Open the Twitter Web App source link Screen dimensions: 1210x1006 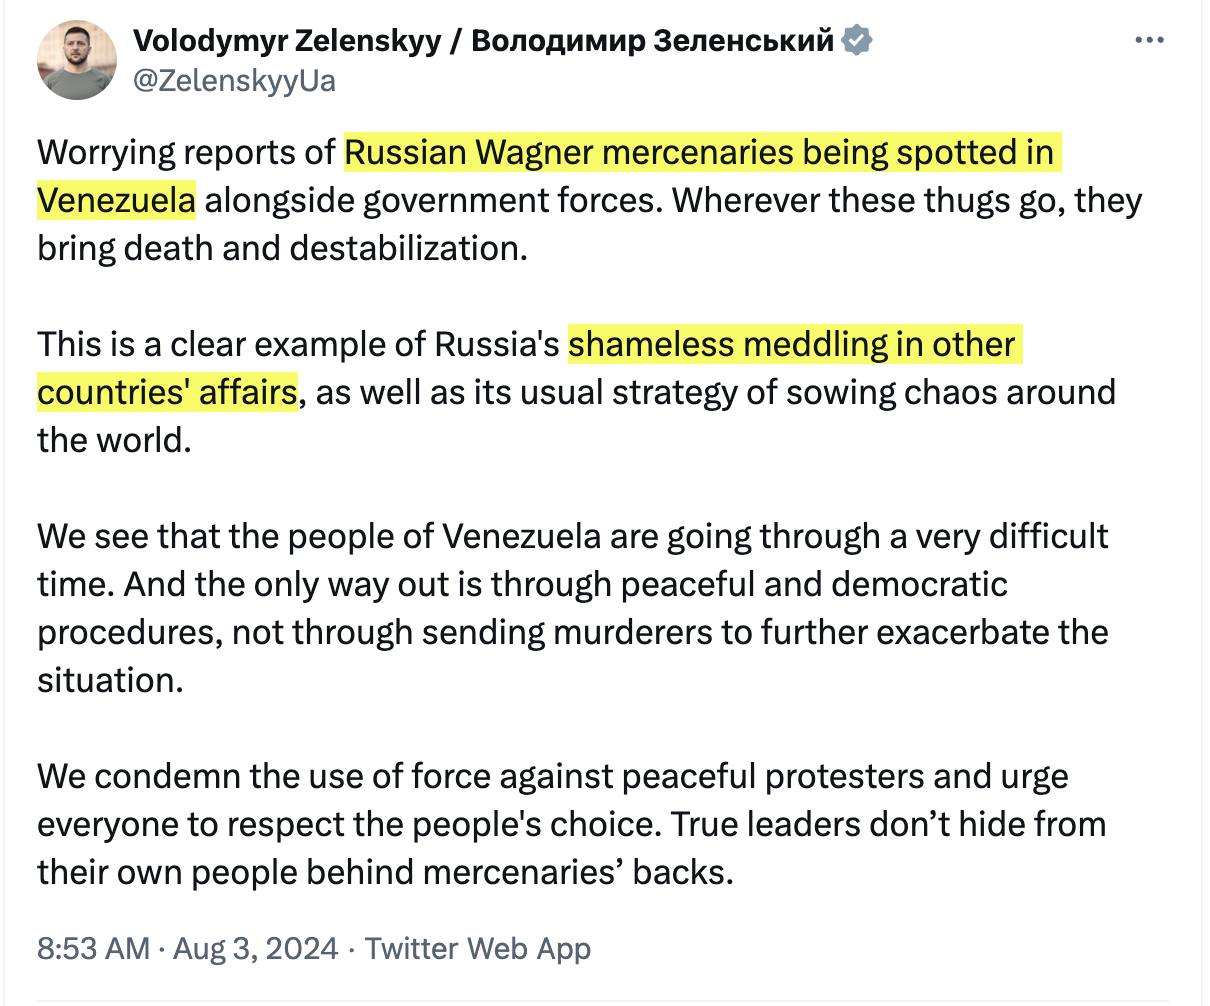[x=478, y=948]
